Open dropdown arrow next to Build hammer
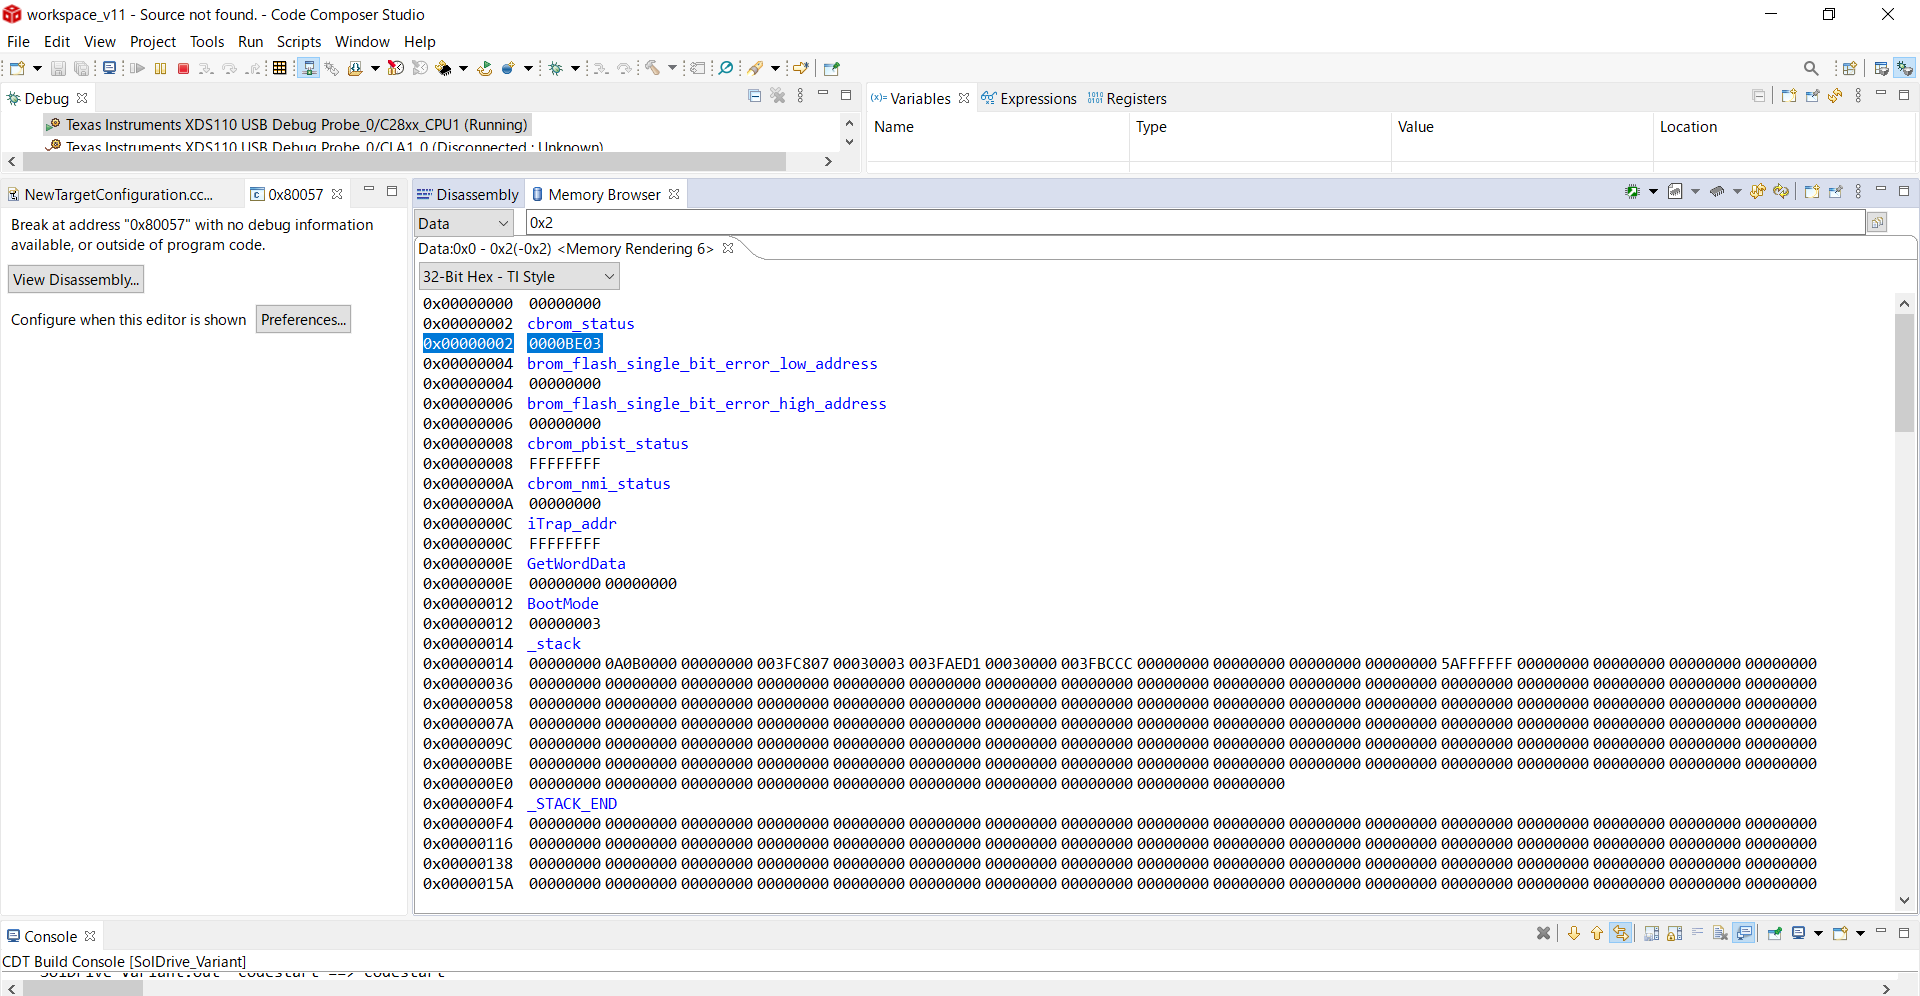Viewport: 1920px width, 996px height. (672, 68)
